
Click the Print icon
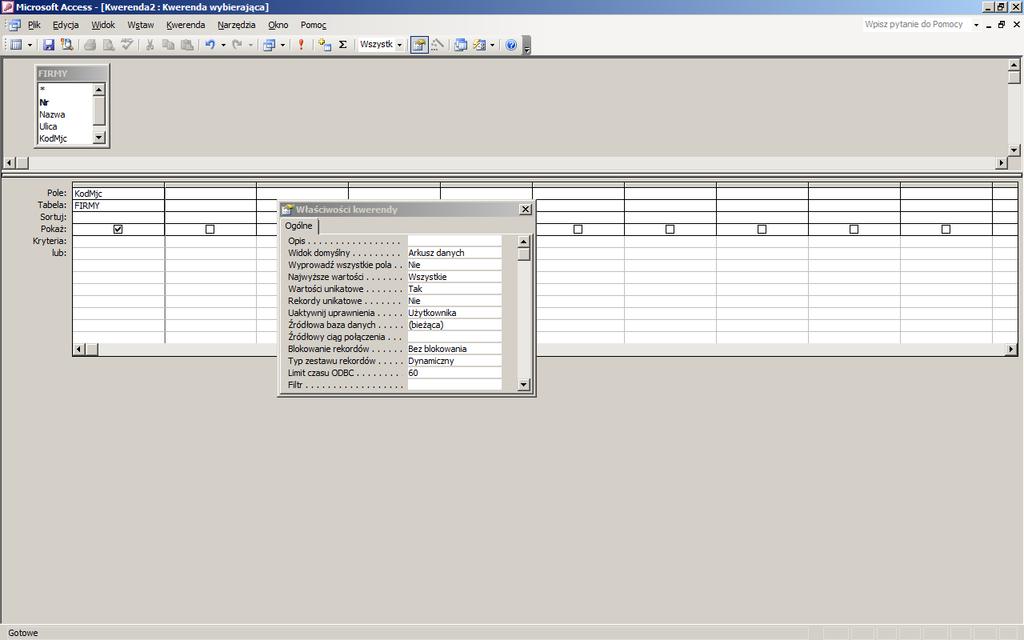(x=90, y=44)
